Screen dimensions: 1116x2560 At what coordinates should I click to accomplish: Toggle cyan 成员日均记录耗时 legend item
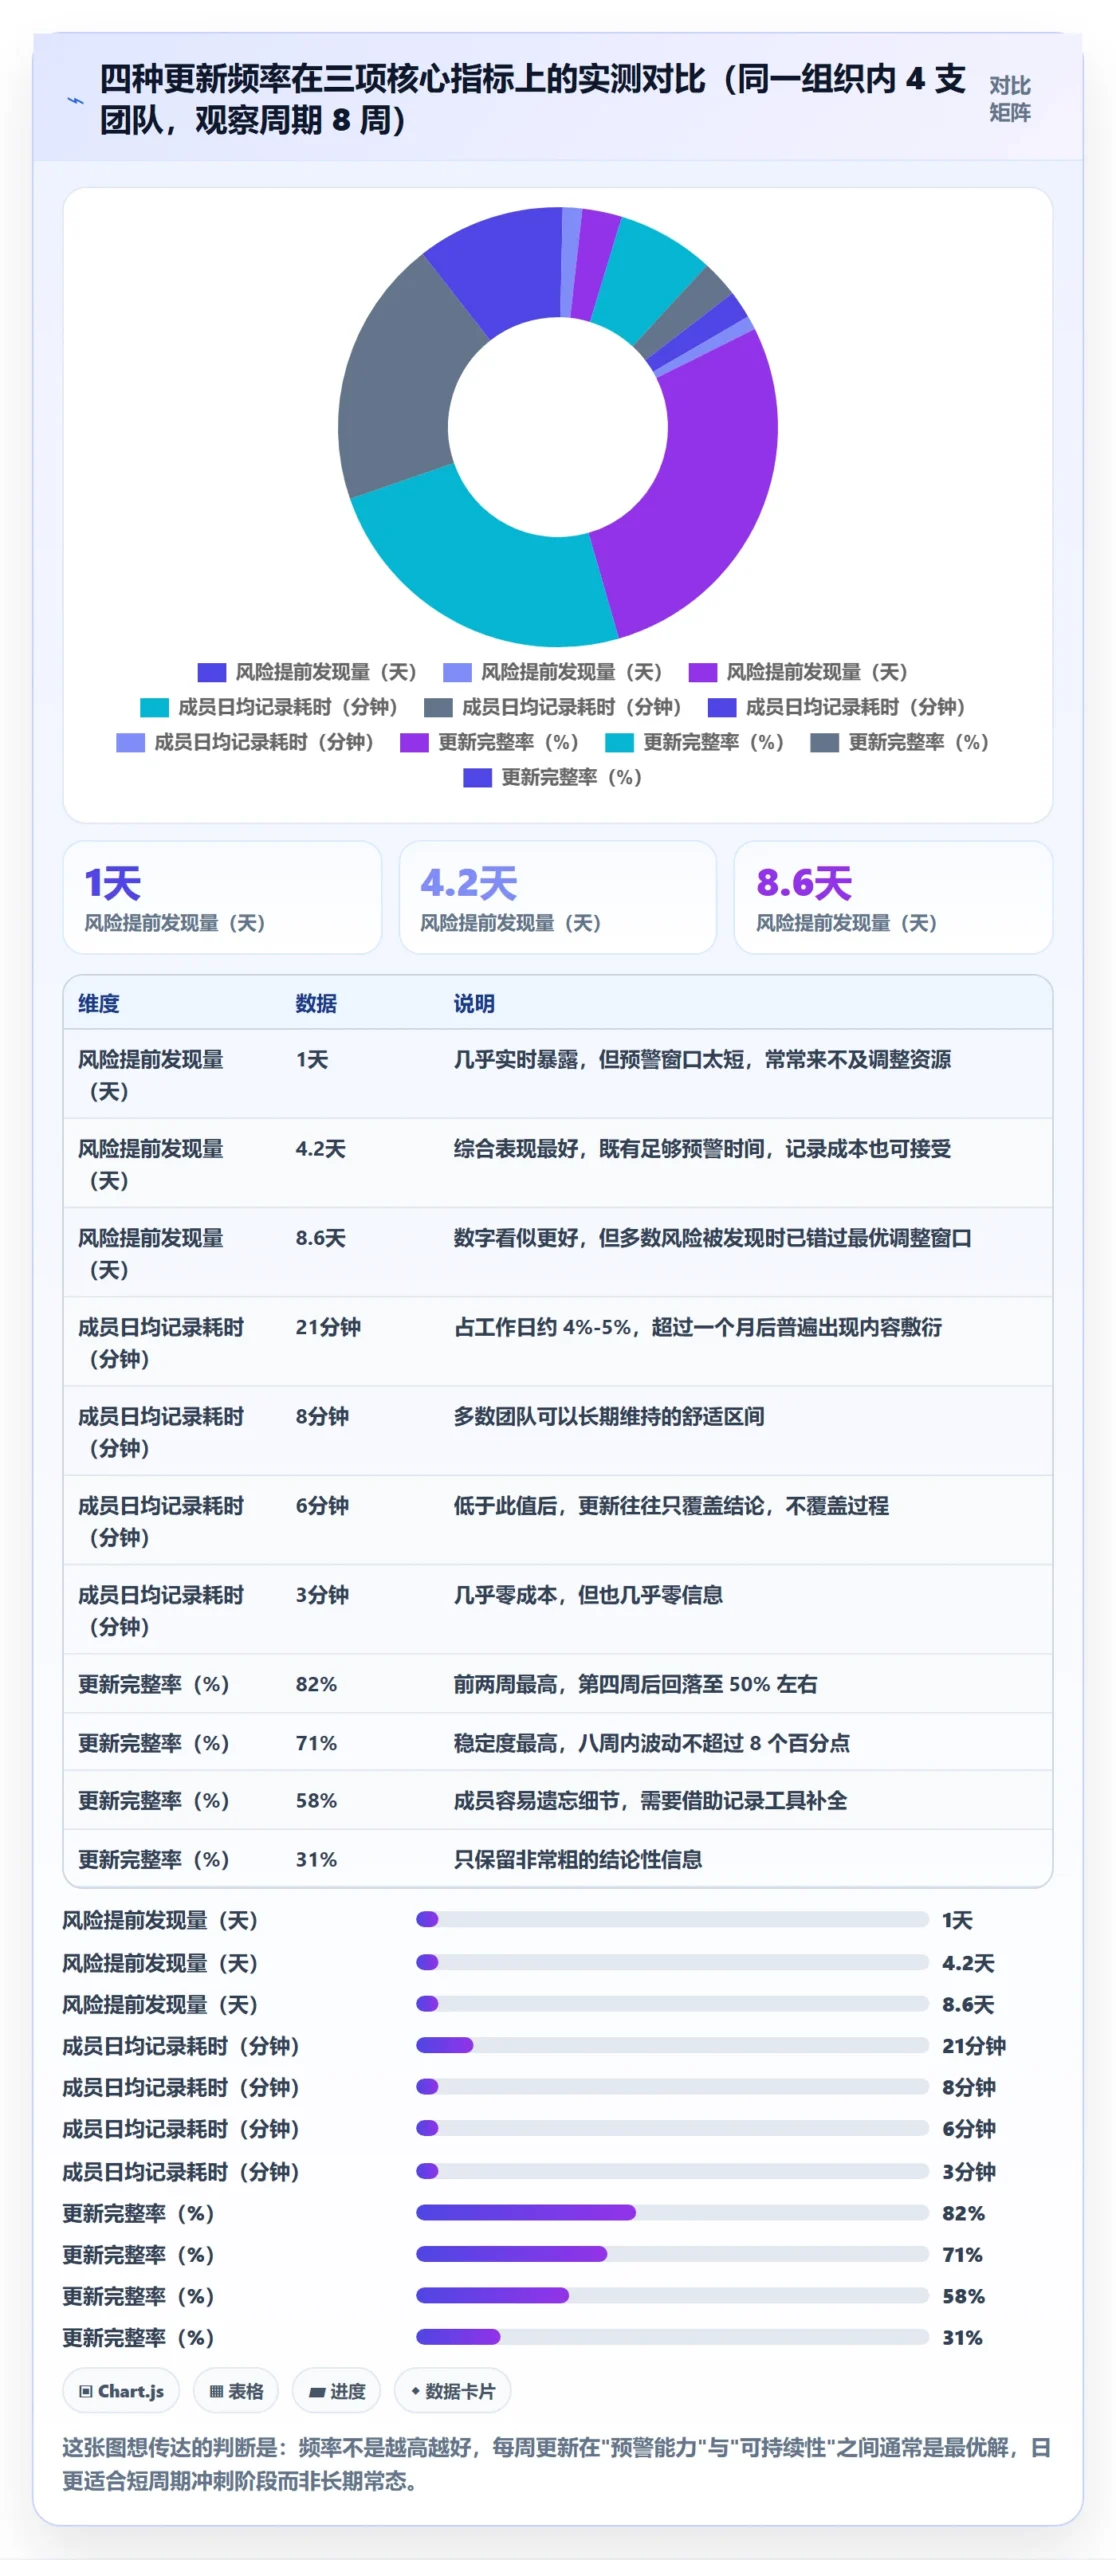click(269, 707)
